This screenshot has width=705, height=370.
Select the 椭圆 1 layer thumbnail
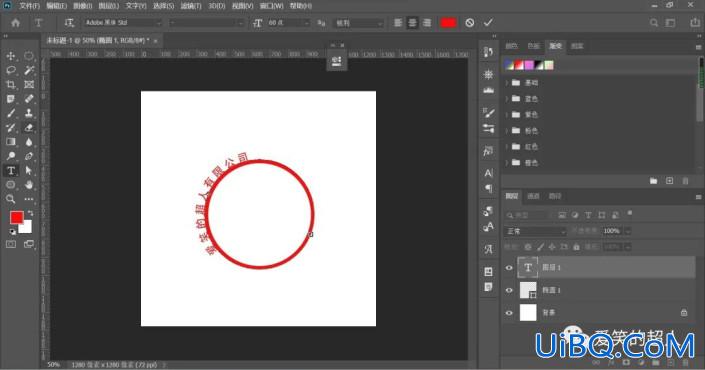[x=528, y=290]
